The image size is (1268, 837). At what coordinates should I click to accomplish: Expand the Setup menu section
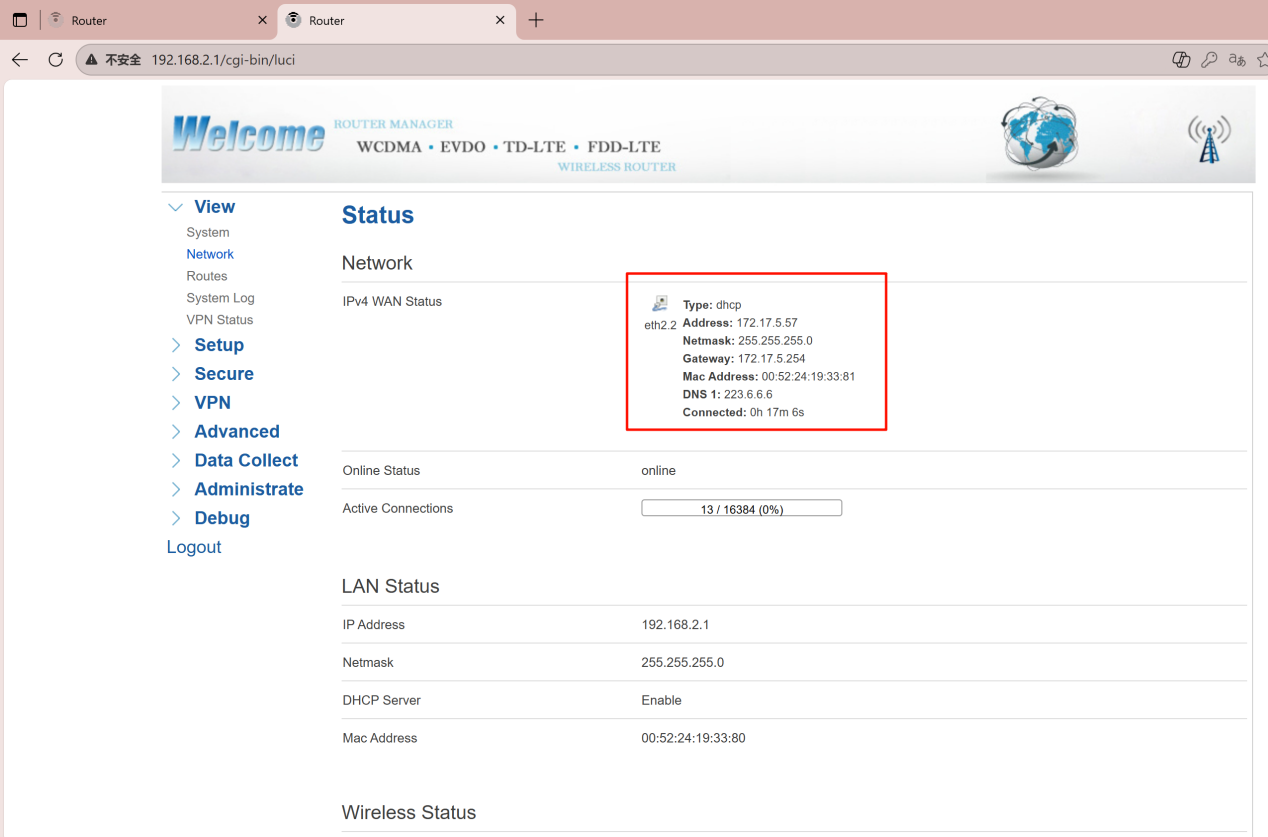[218, 345]
